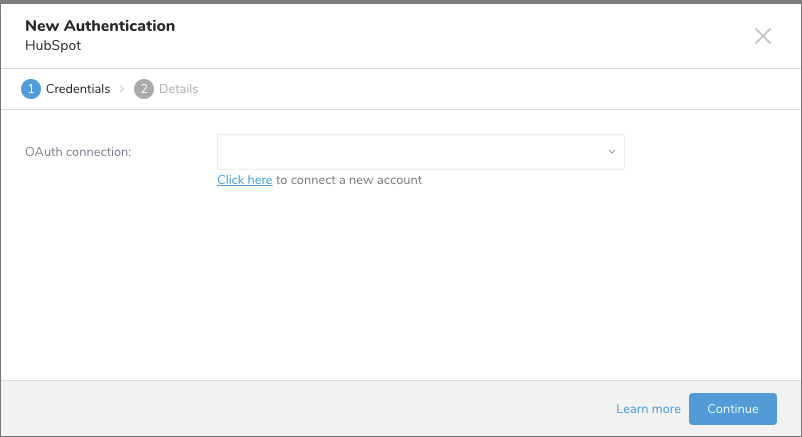Click the gray step 2 circle

pyautogui.click(x=144, y=89)
